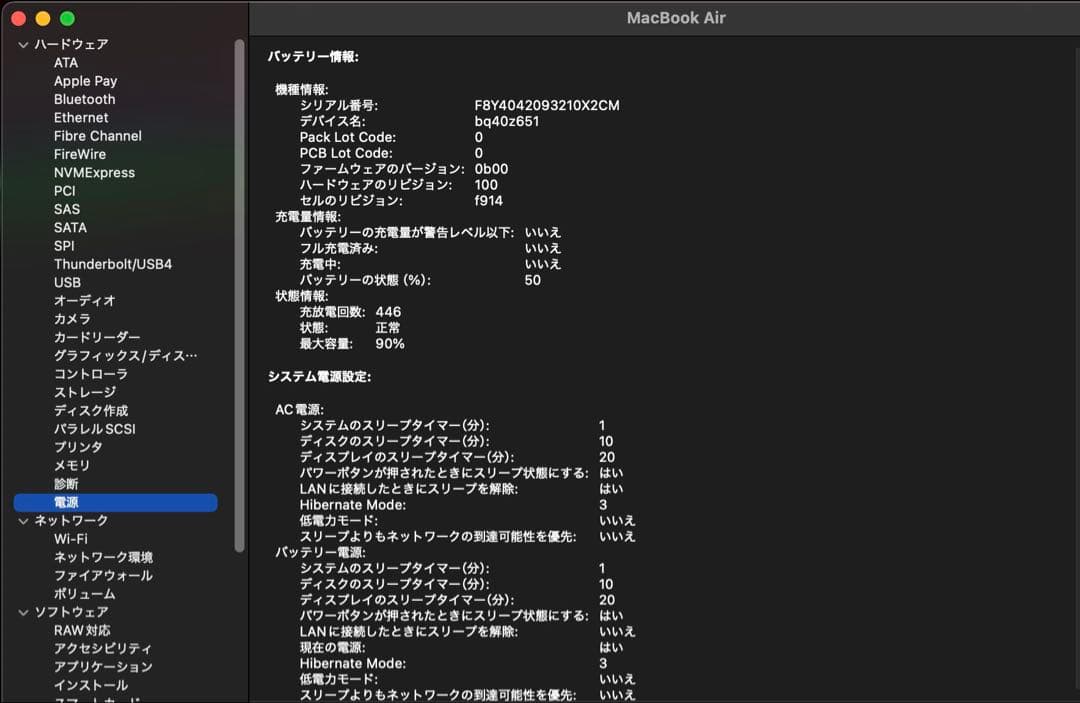1080x703 pixels.
Task: View USB device information
Action: [x=67, y=282]
